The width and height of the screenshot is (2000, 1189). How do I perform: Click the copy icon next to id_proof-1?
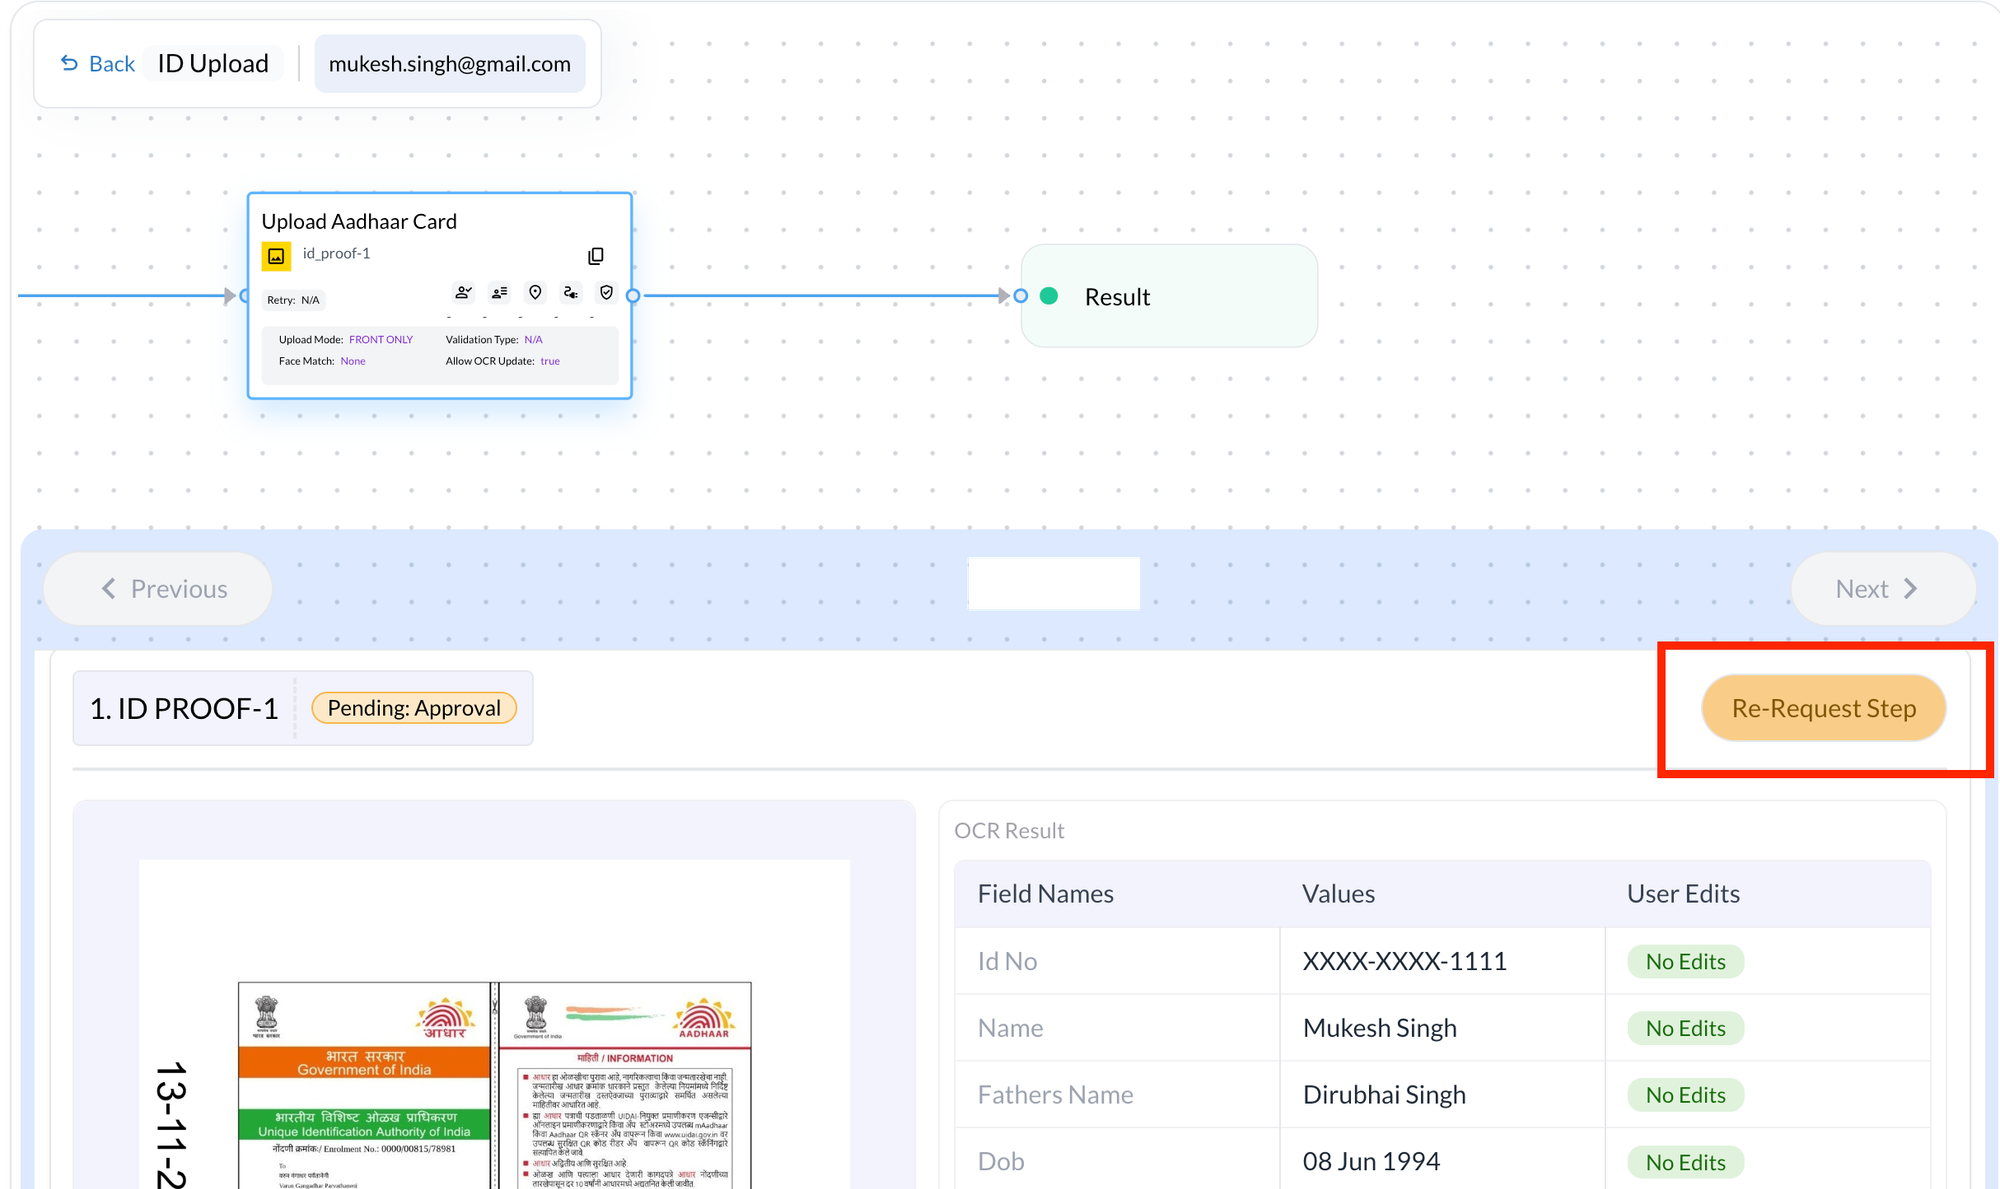pos(596,256)
